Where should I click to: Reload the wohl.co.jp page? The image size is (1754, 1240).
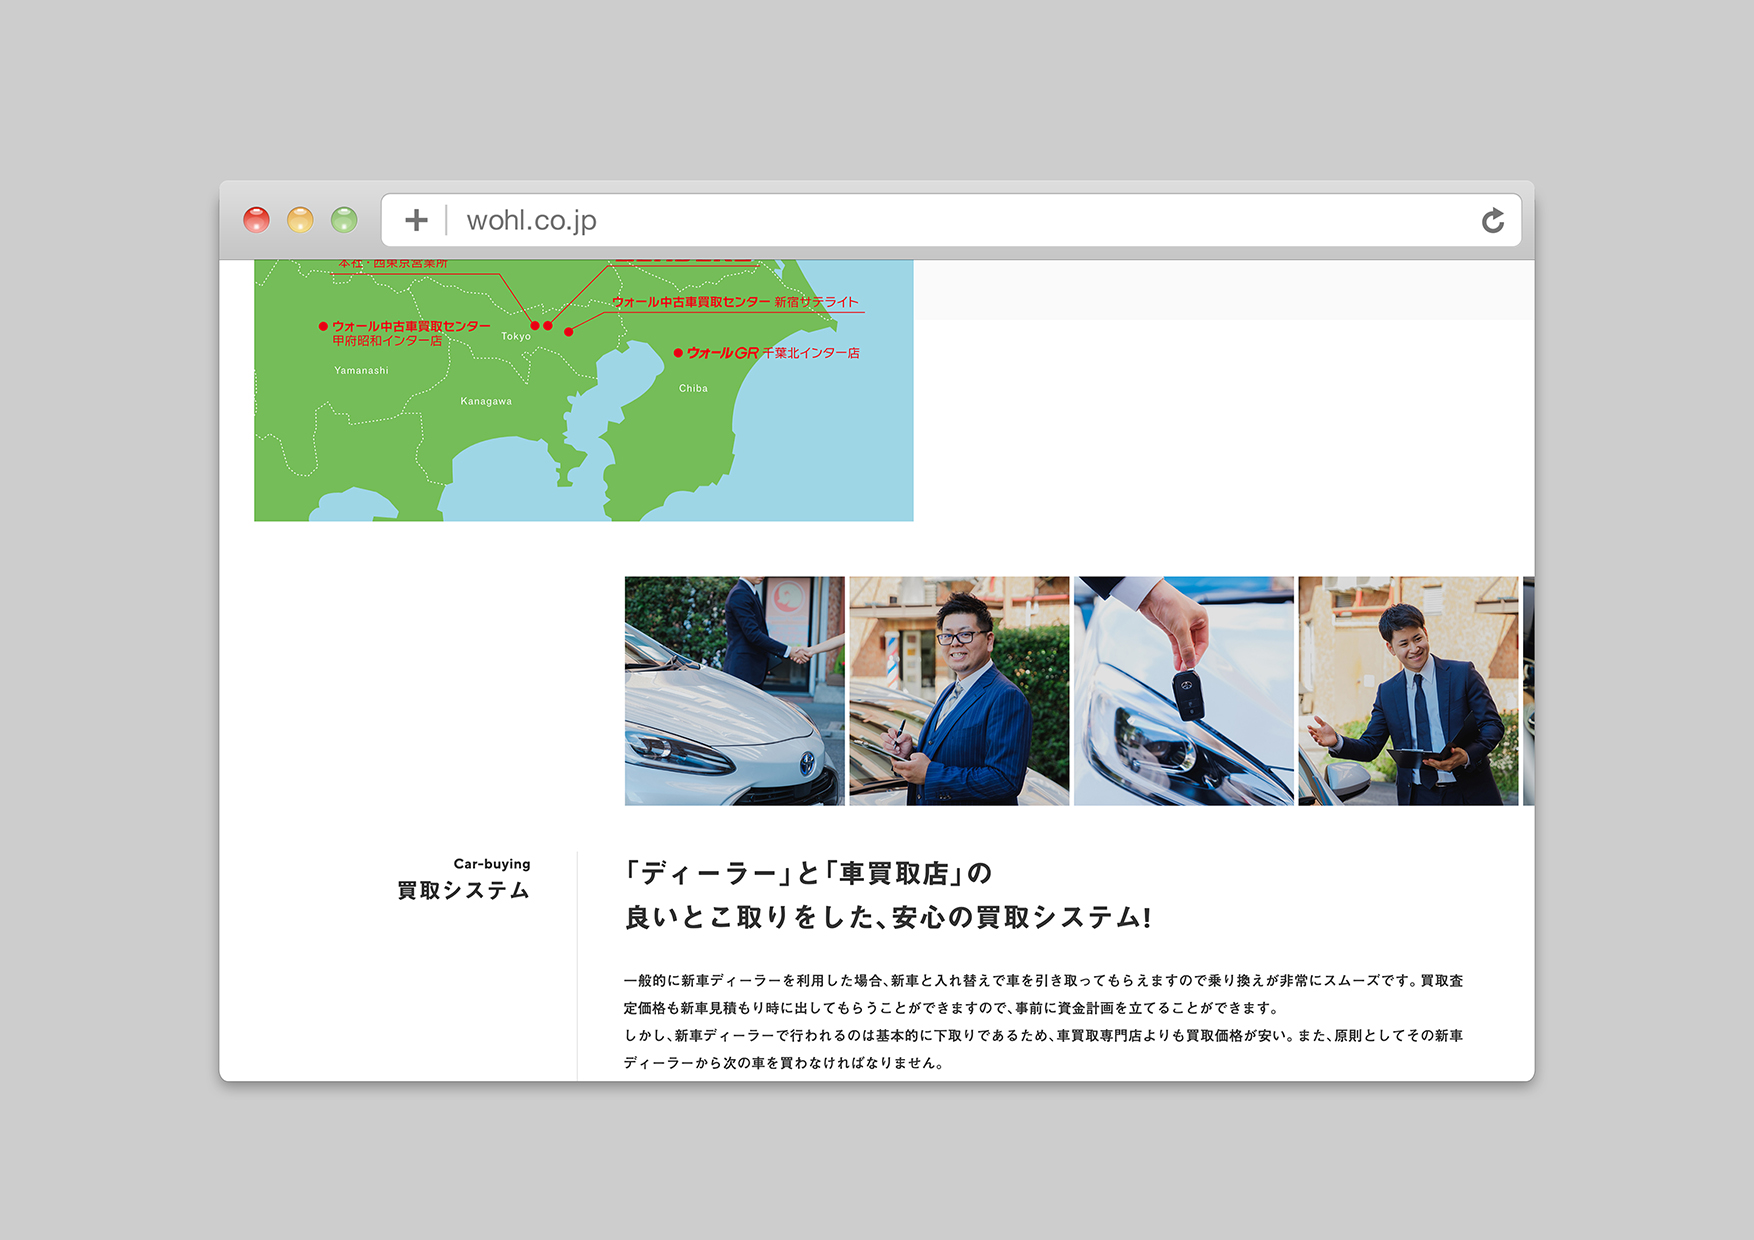[x=1494, y=220]
